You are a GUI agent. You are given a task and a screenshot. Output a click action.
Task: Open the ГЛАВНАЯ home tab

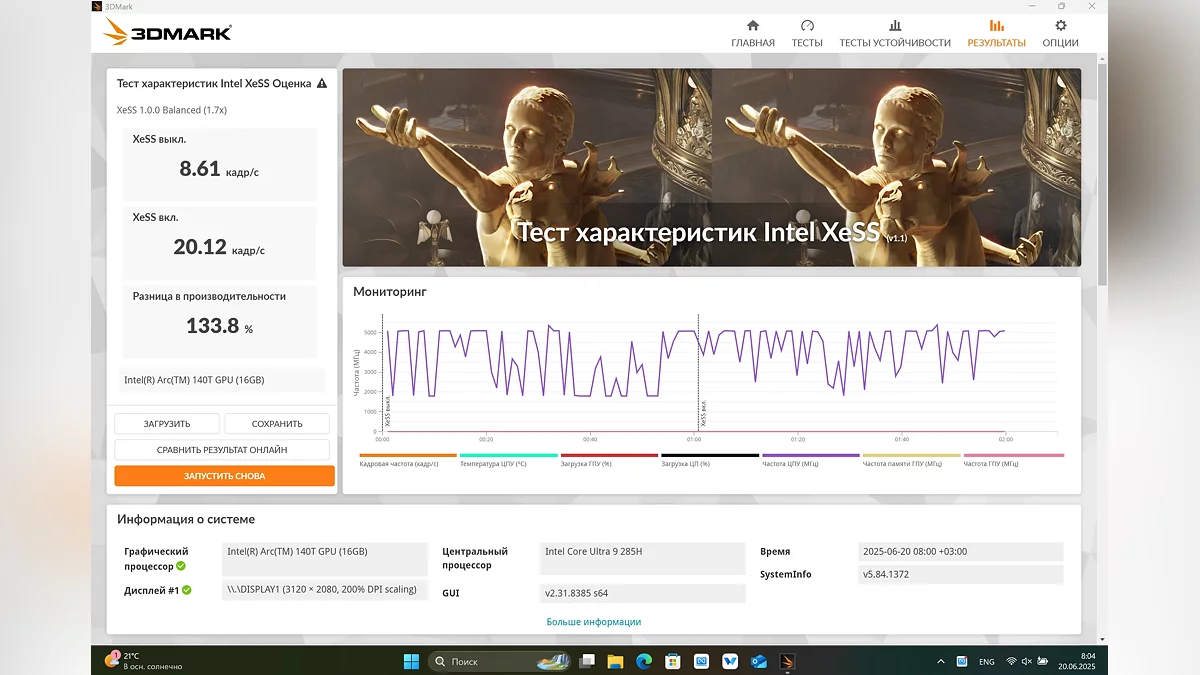pos(752,33)
